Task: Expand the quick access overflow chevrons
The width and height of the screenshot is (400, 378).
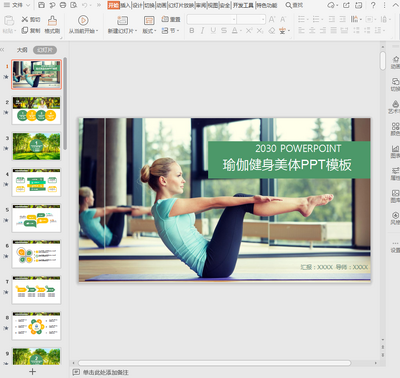Action: pos(99,5)
